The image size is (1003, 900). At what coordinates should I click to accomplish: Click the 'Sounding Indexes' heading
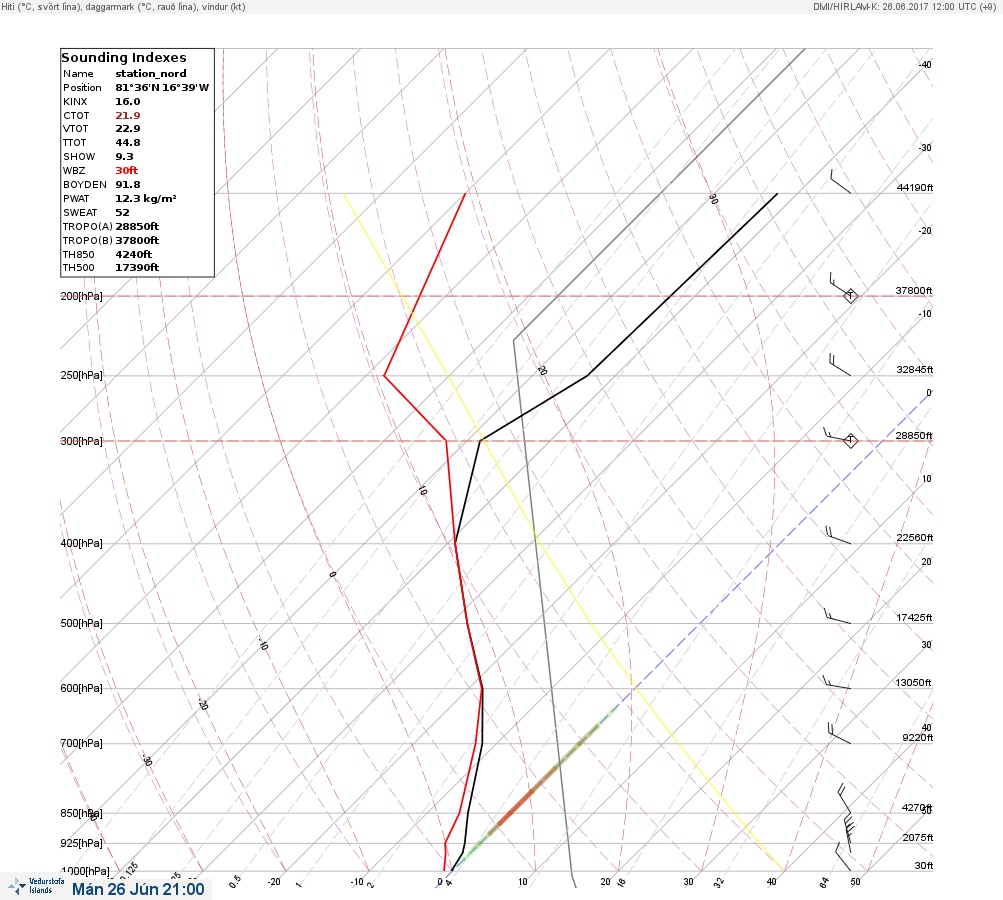[123, 58]
